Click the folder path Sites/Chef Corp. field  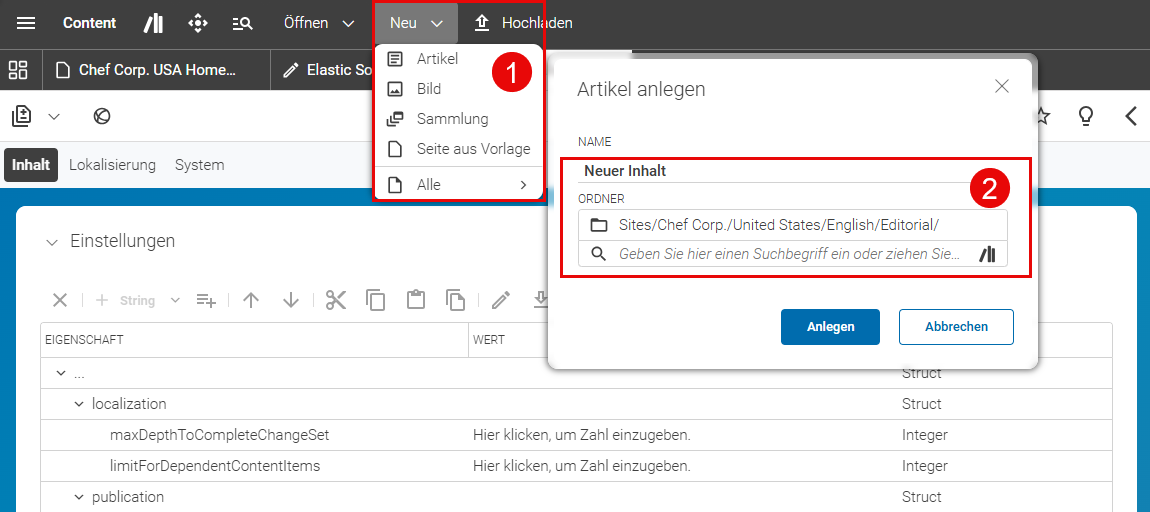point(793,224)
